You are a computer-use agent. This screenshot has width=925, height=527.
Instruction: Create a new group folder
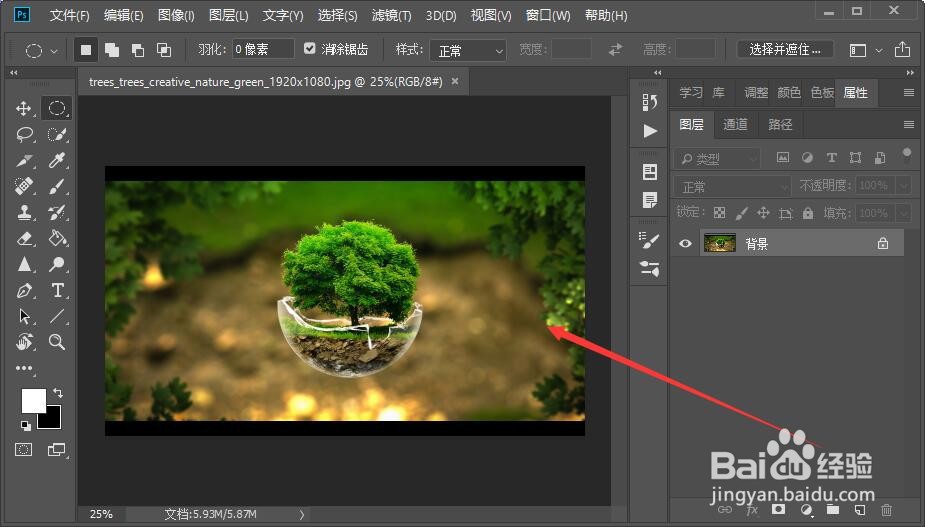pos(832,509)
